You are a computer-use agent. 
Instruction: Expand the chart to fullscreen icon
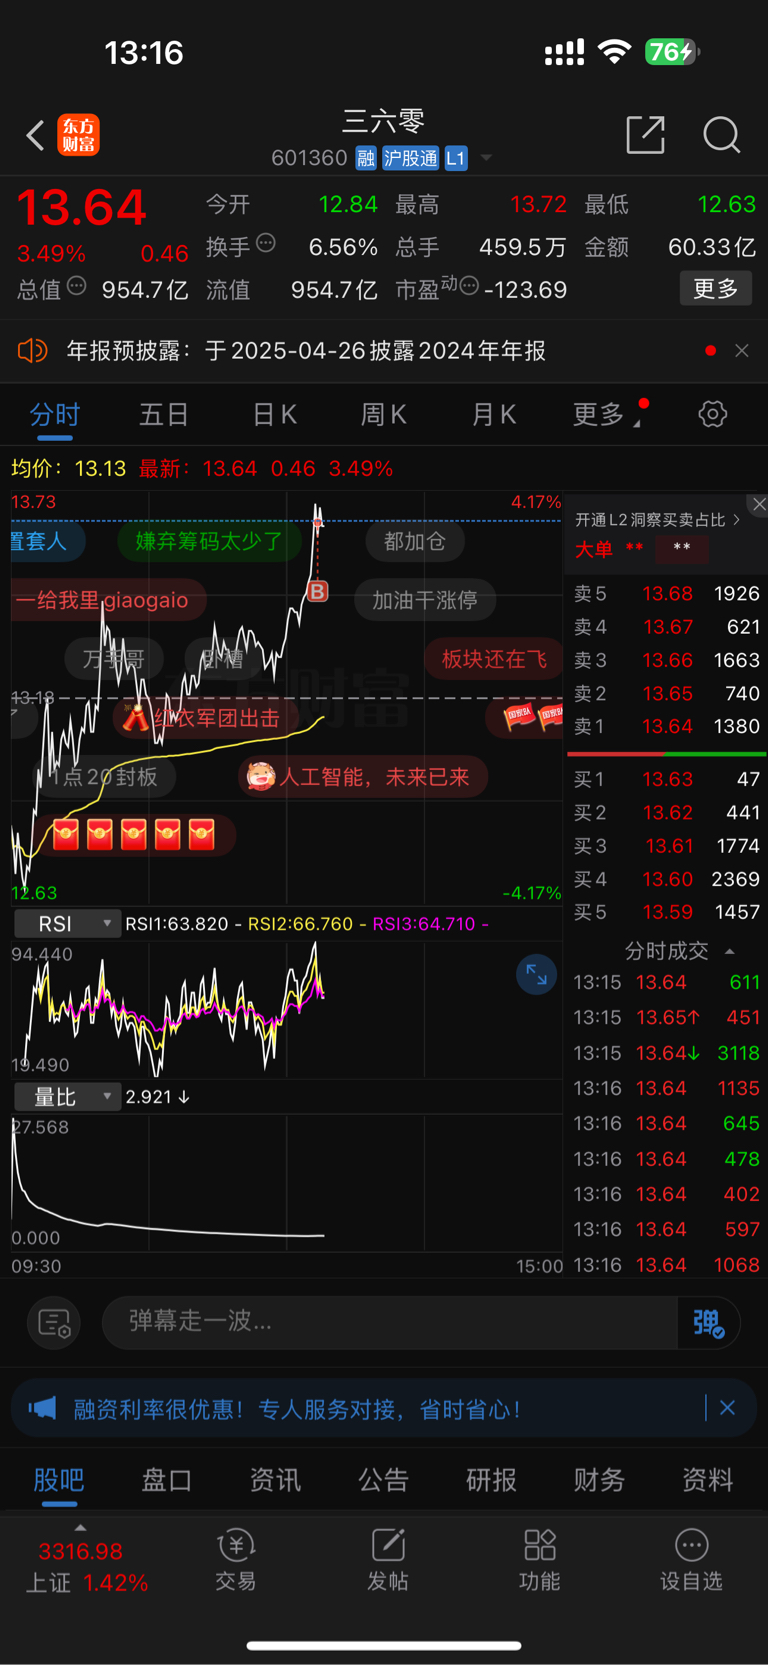coord(536,975)
